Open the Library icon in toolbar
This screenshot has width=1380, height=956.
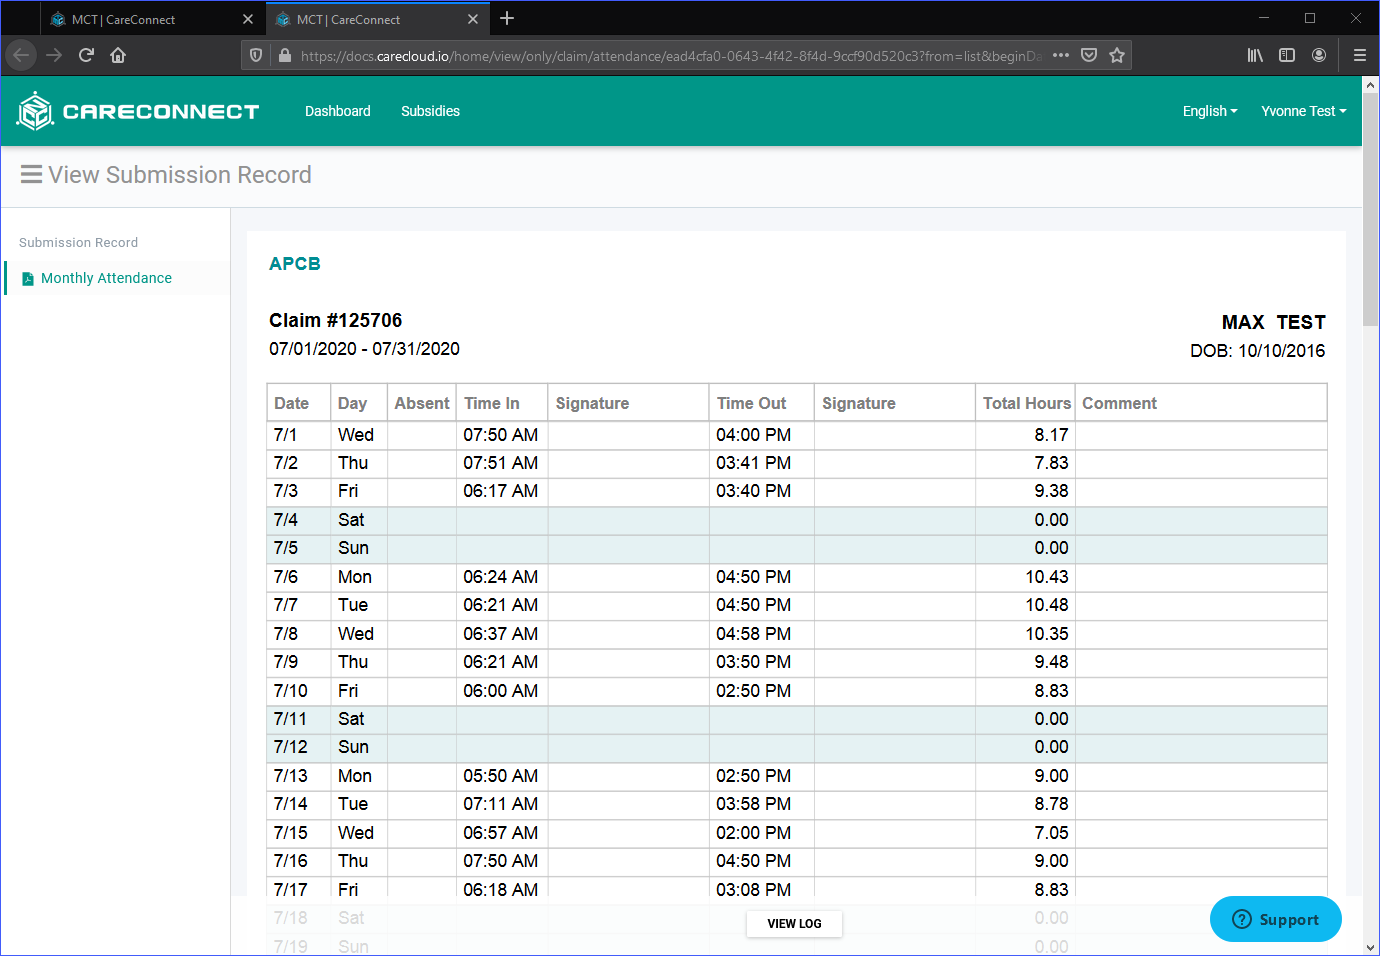1255,55
